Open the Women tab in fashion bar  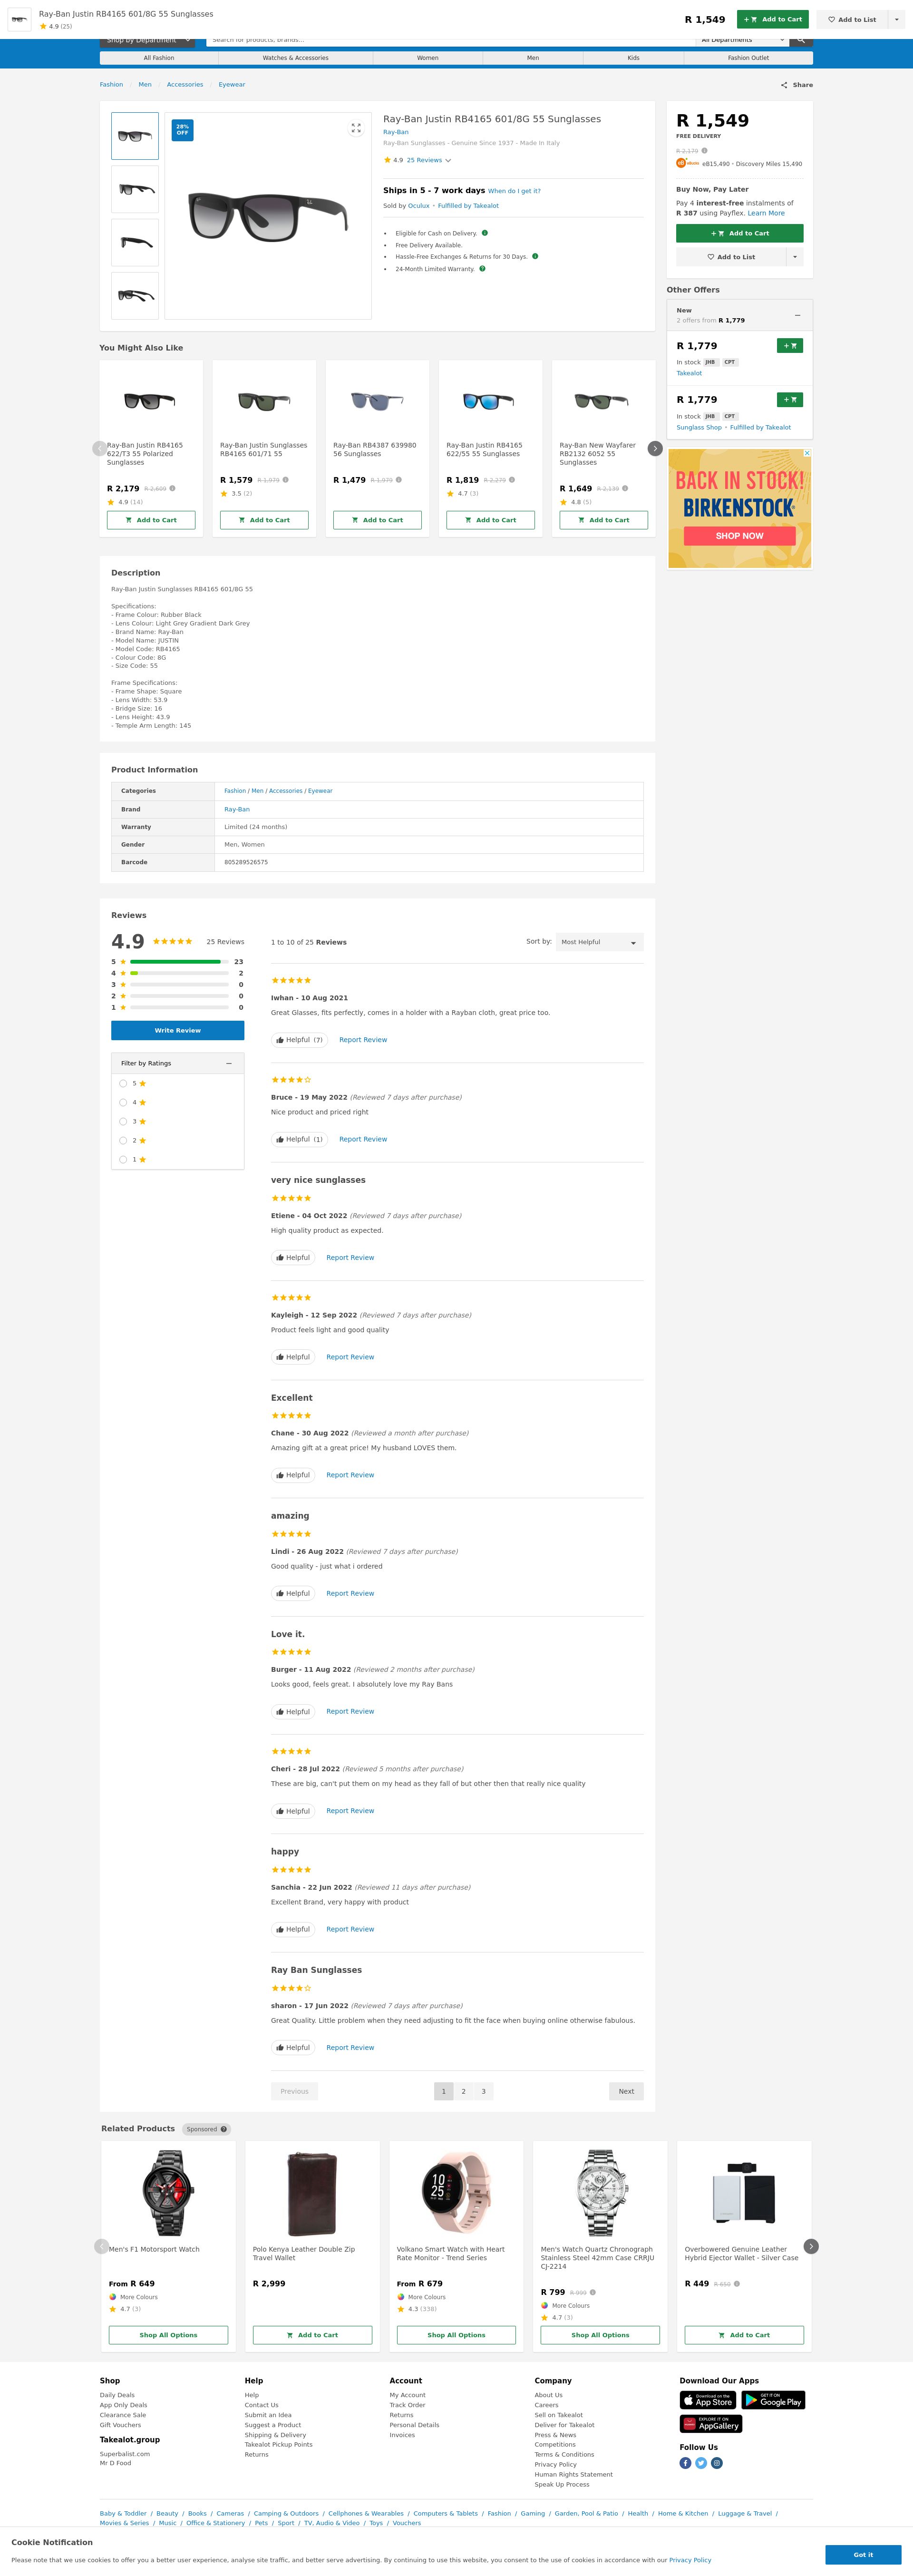(x=428, y=58)
